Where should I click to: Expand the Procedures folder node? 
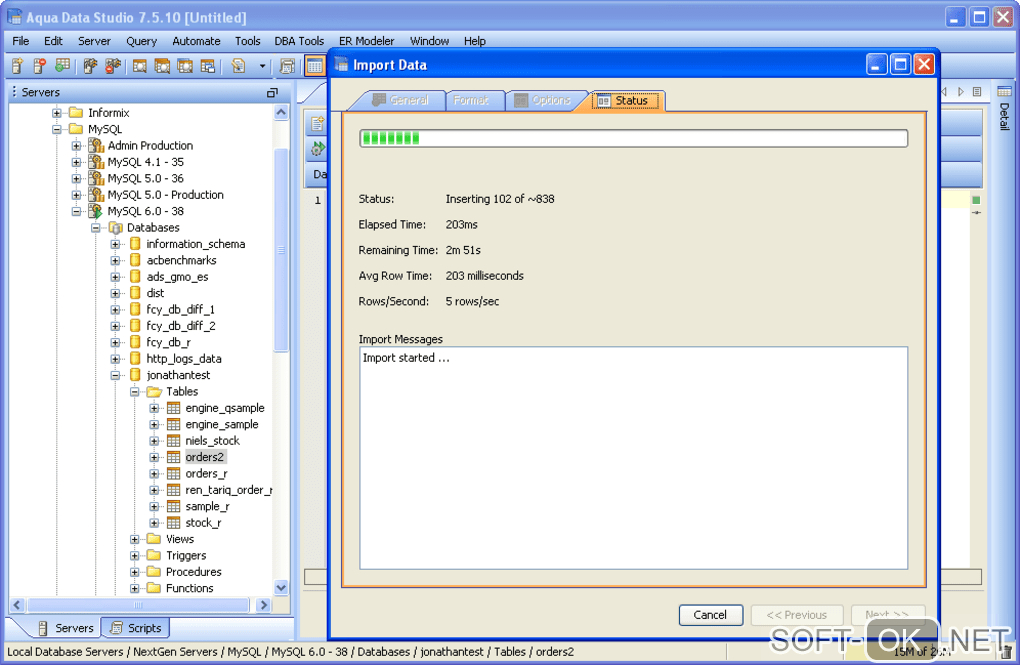click(x=135, y=572)
